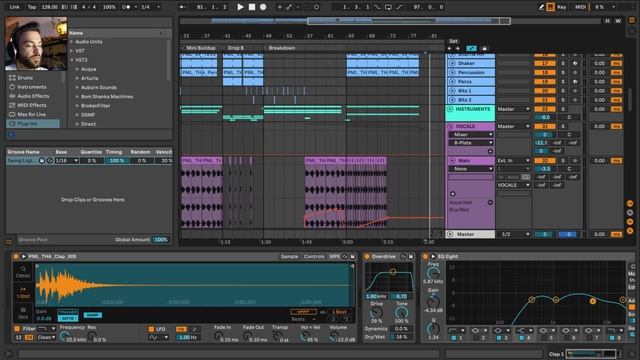
Task: Toggle the Computer MIDI Keyboard icon
Action: coord(550,7)
